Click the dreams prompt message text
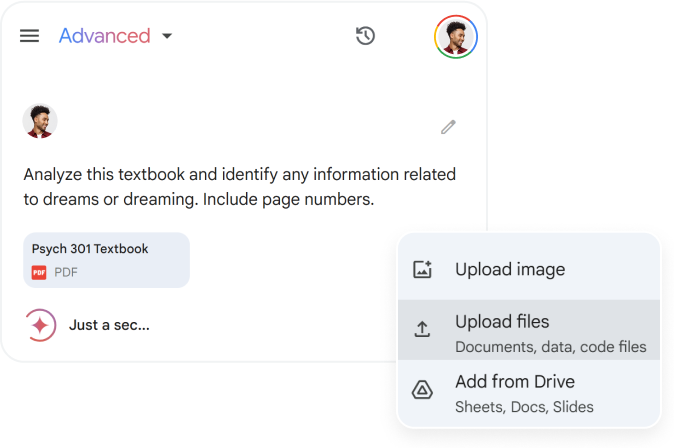The image size is (674, 448). click(239, 187)
